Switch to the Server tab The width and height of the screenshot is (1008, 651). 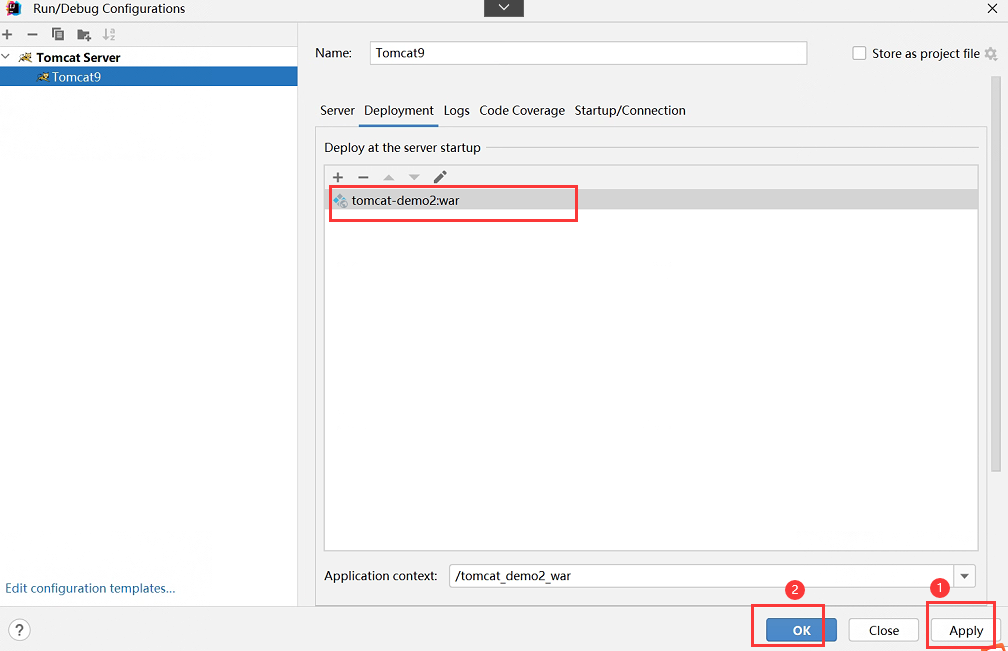pos(337,111)
